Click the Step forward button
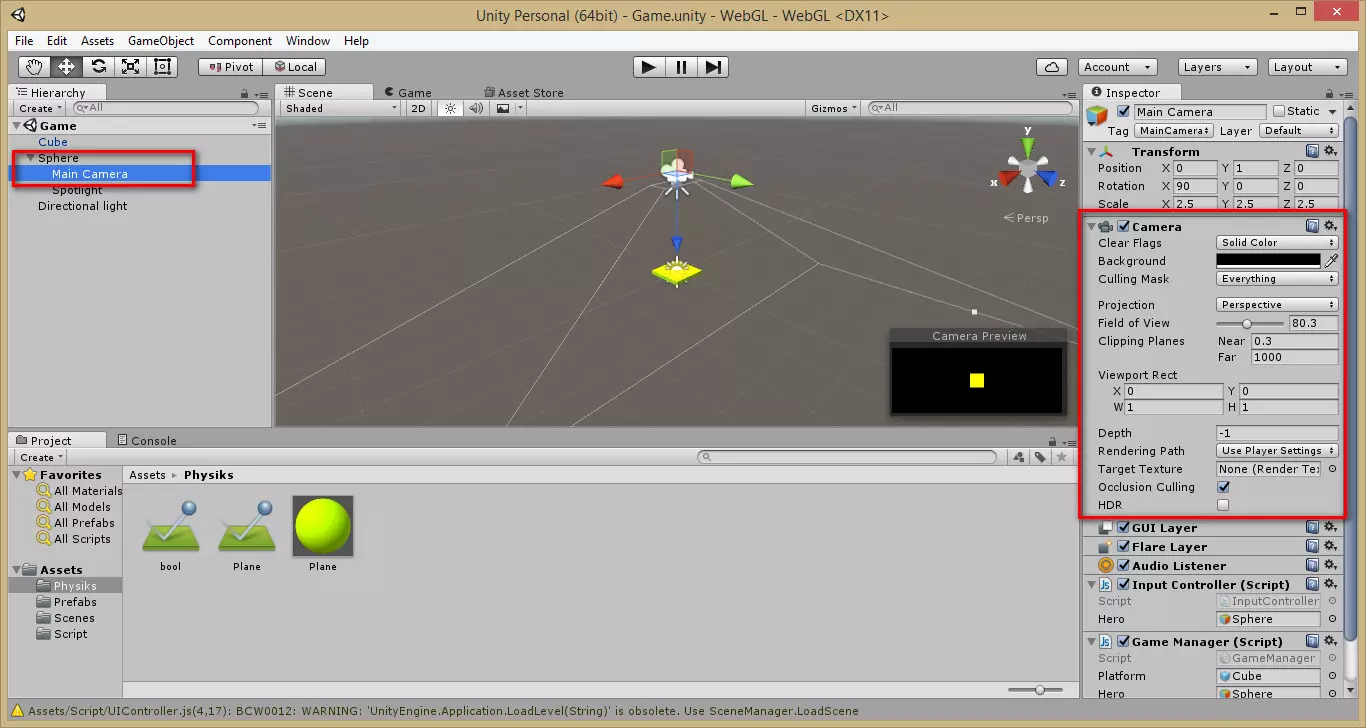 pos(713,67)
